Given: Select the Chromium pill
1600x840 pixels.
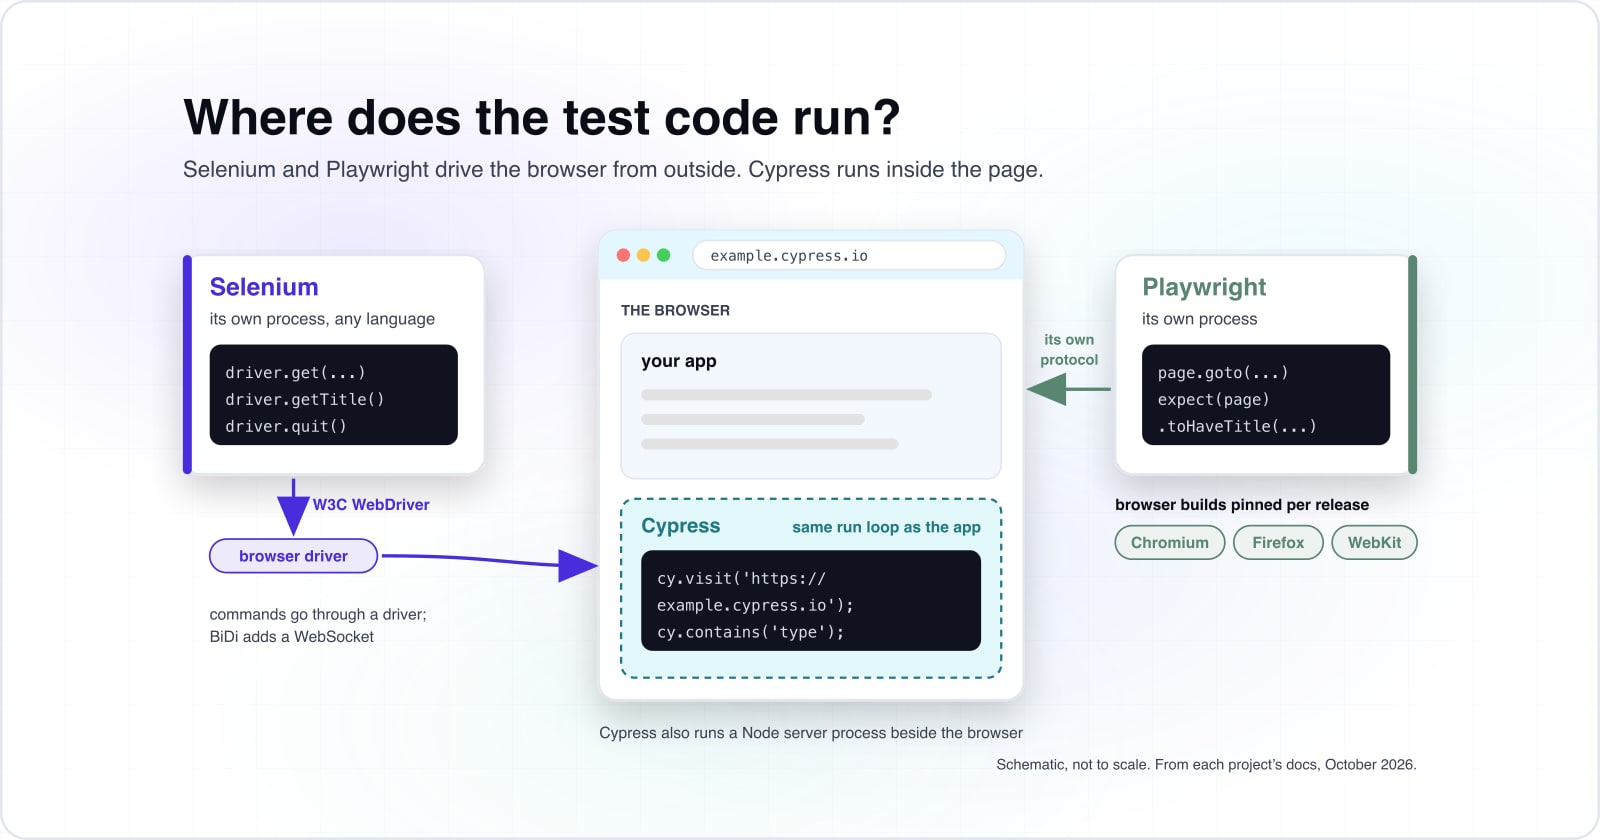Looking at the screenshot, I should click(1170, 542).
